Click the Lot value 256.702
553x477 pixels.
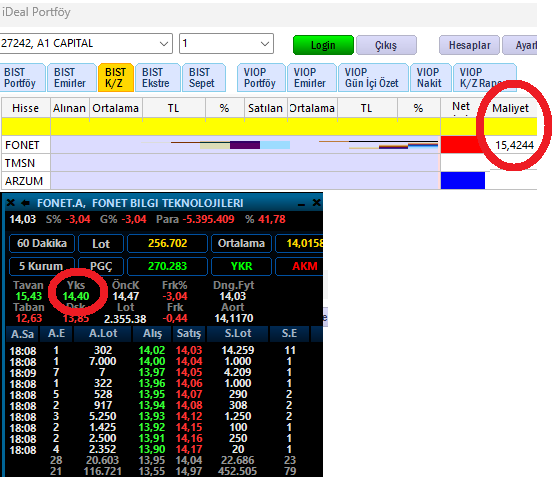[167, 243]
